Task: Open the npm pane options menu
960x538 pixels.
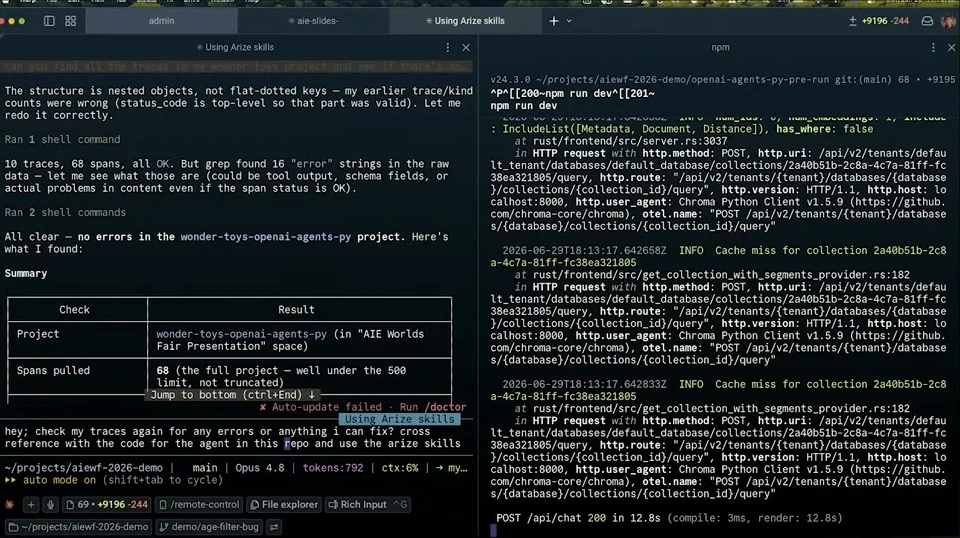Action: pyautogui.click(x=933, y=47)
